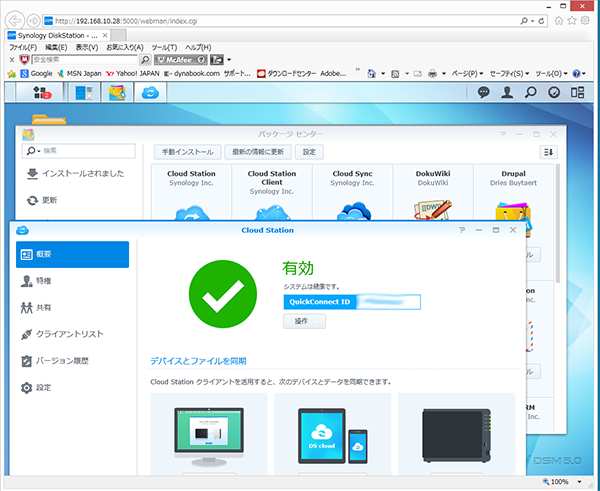Click the 設定 button in Package Center
Viewport: 600px width, 491px height.
[309, 152]
